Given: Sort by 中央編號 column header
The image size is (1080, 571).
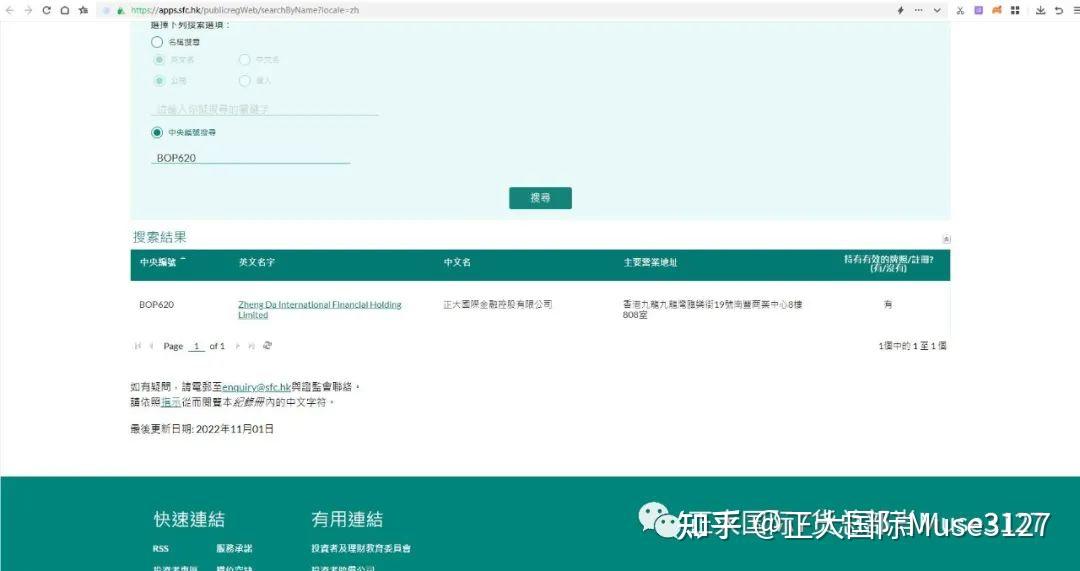Looking at the screenshot, I should pos(158,262).
